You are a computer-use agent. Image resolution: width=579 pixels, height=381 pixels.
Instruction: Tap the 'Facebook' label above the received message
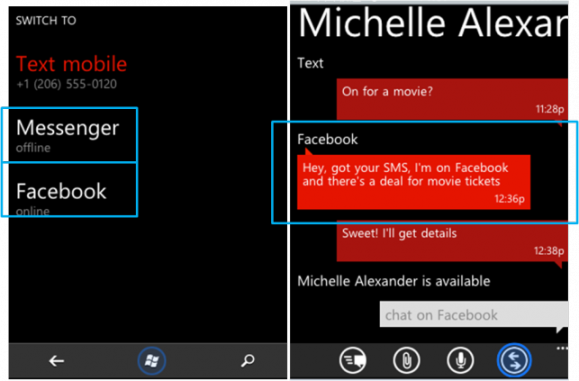coord(328,140)
